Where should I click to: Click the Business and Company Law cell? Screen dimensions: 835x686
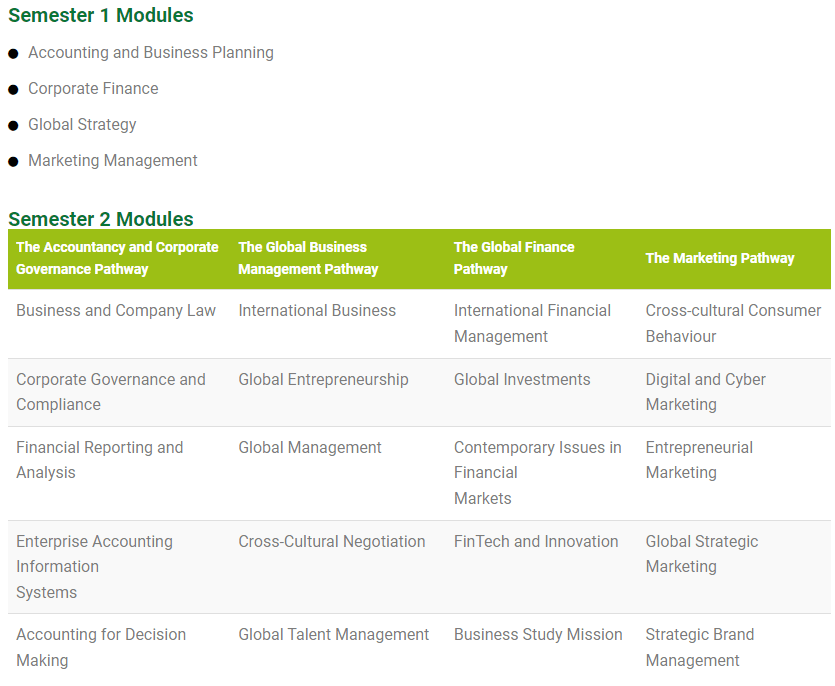coord(116,311)
